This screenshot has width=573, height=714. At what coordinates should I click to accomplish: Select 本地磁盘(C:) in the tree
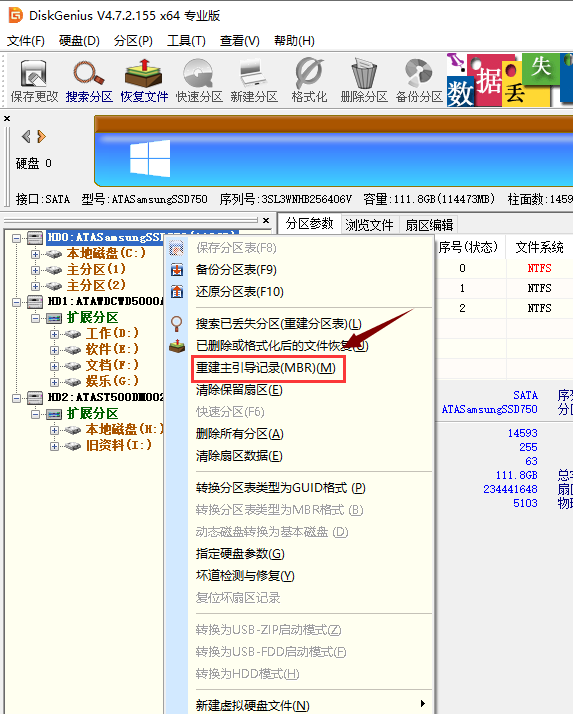106,253
